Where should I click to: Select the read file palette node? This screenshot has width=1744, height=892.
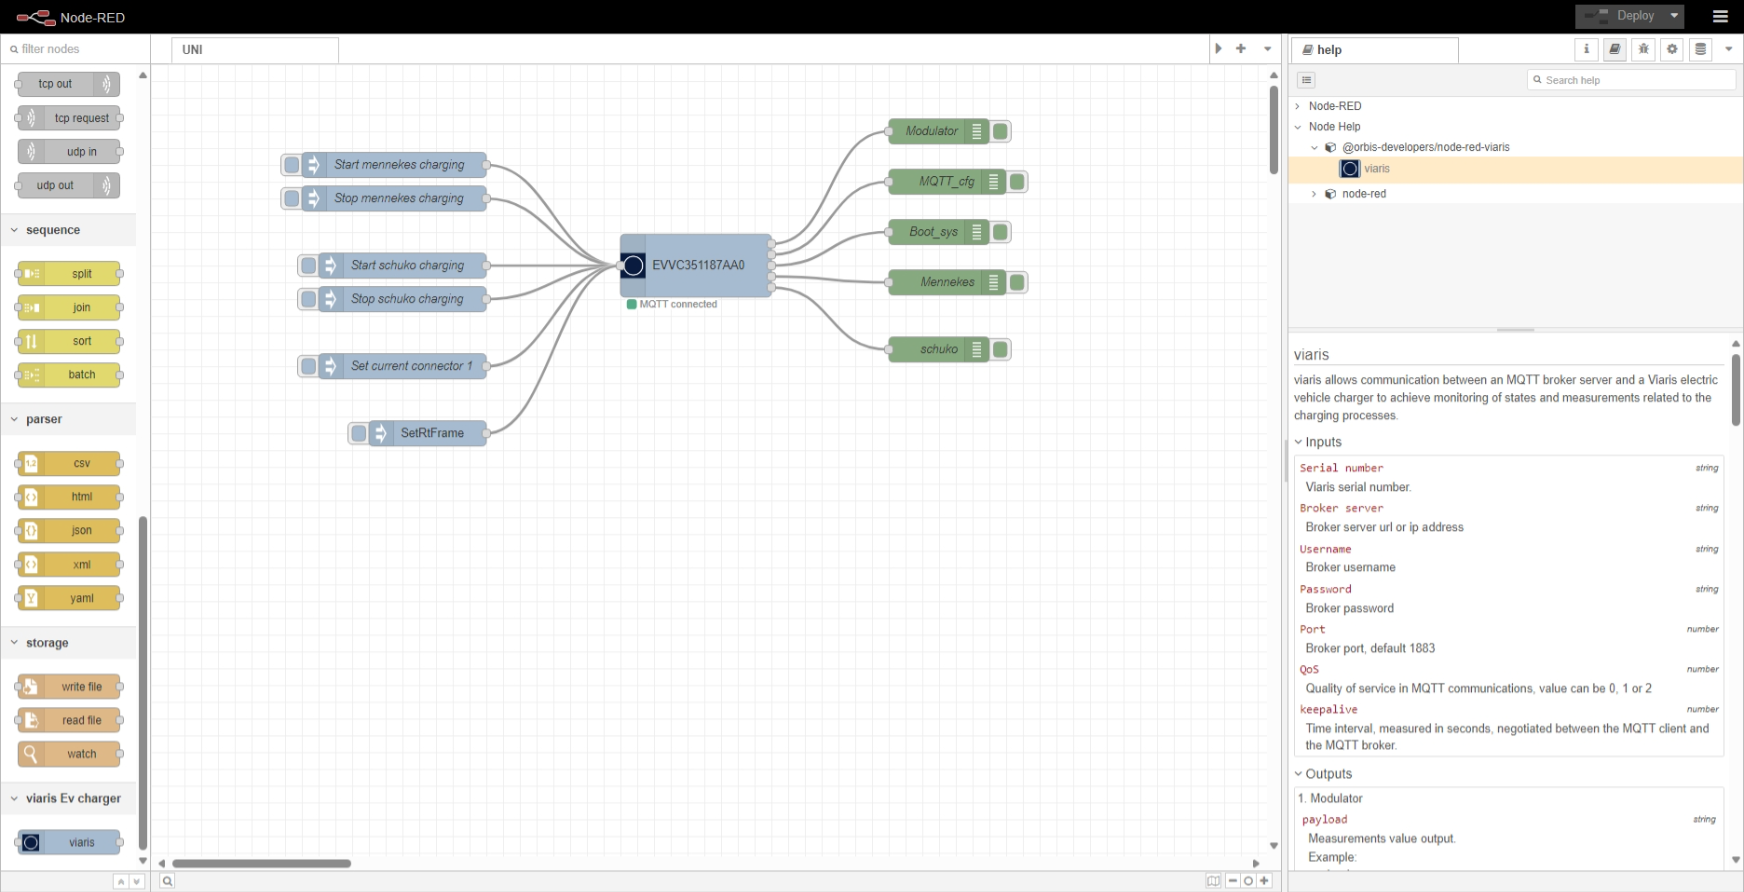[x=68, y=720]
